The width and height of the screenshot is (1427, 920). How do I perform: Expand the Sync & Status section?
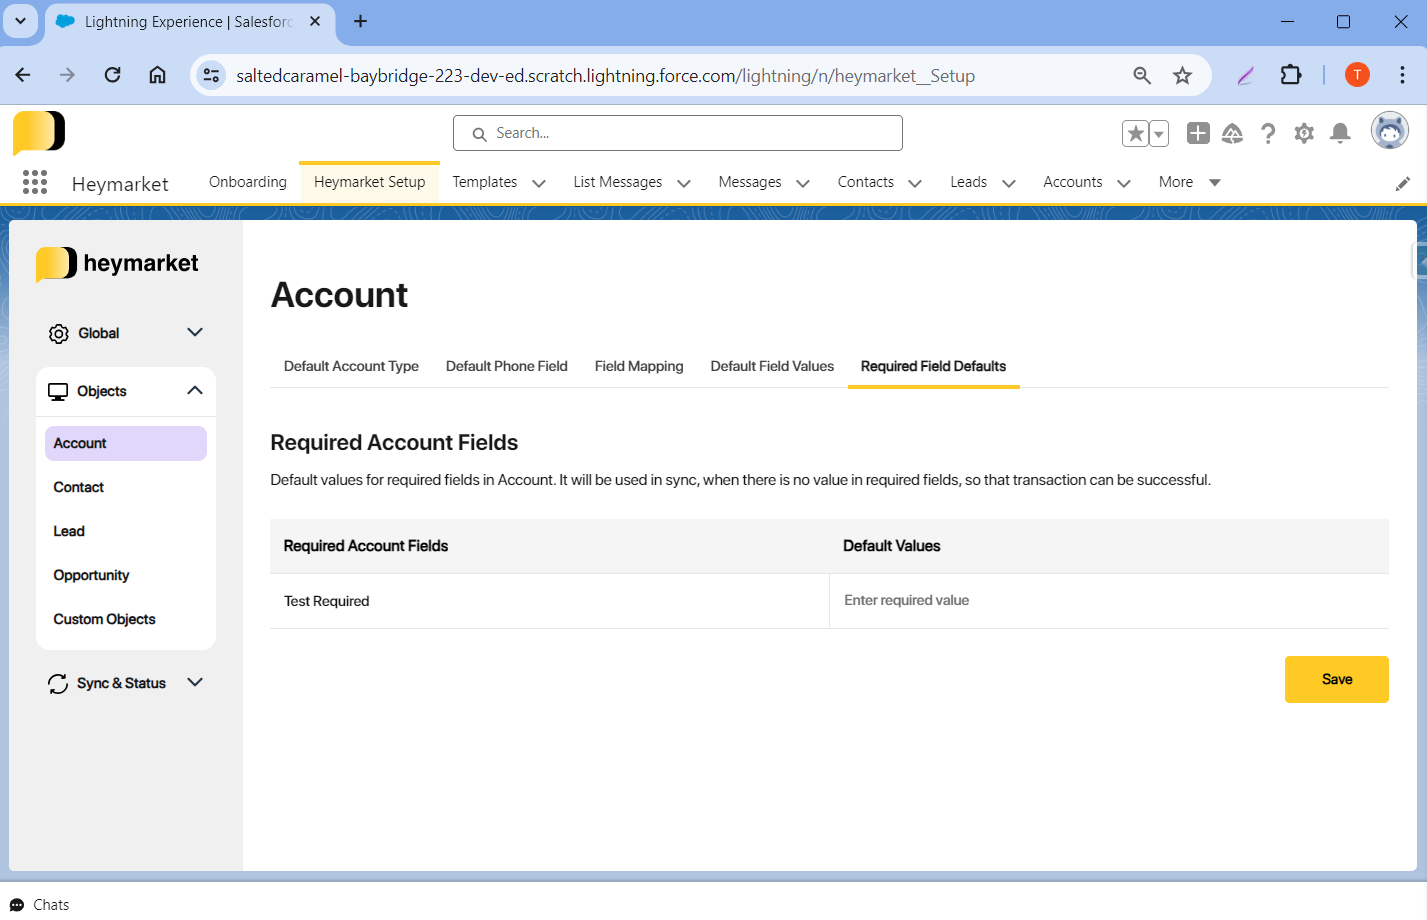point(195,682)
